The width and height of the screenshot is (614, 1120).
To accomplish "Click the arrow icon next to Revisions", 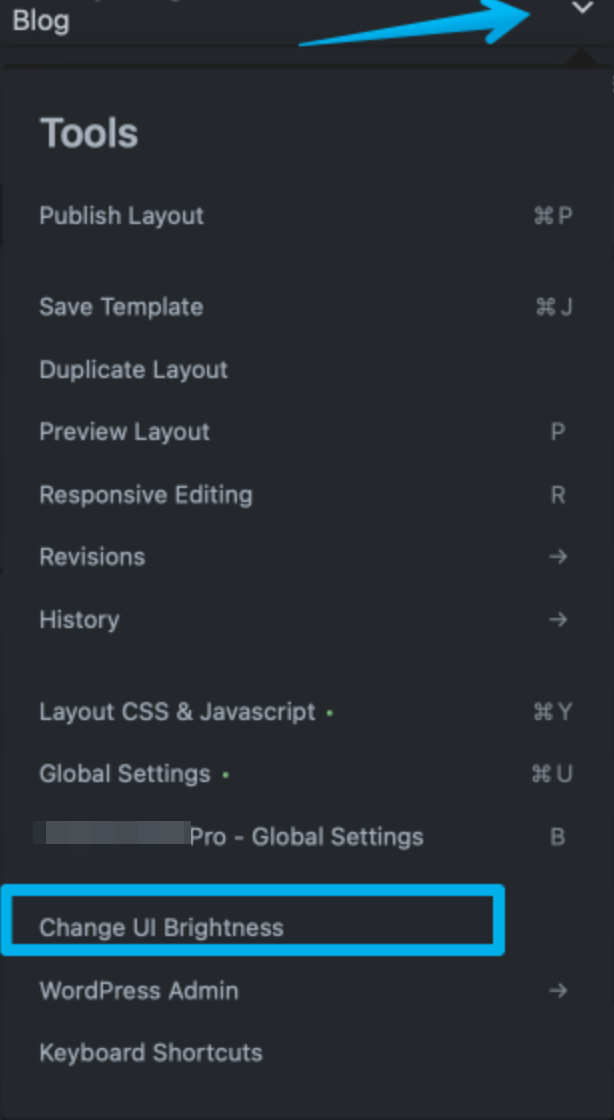I will click(558, 557).
